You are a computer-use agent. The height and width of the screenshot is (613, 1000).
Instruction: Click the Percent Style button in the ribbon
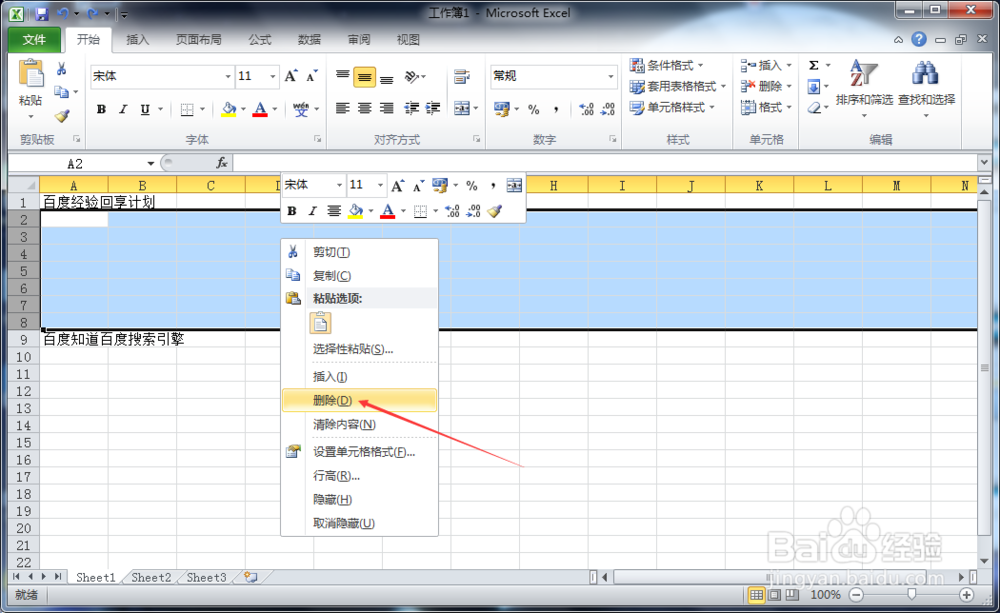coord(534,109)
